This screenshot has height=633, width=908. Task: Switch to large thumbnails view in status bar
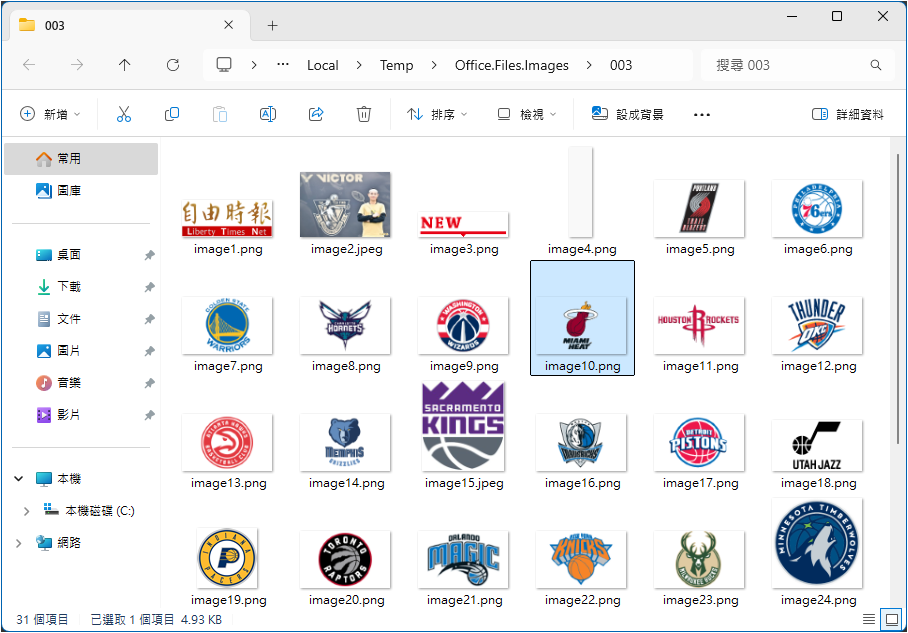[x=889, y=620]
